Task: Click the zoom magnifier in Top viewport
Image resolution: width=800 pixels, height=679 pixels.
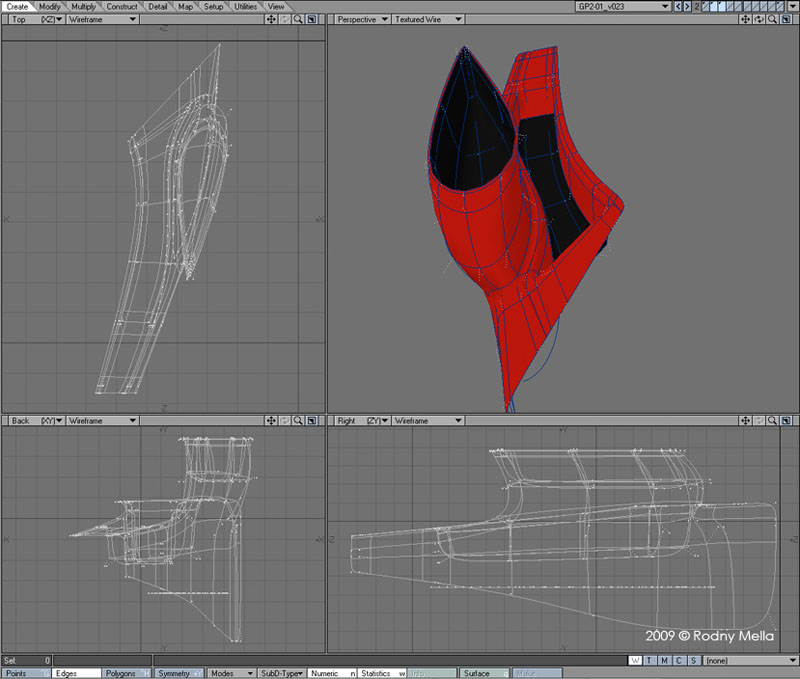Action: [x=298, y=19]
